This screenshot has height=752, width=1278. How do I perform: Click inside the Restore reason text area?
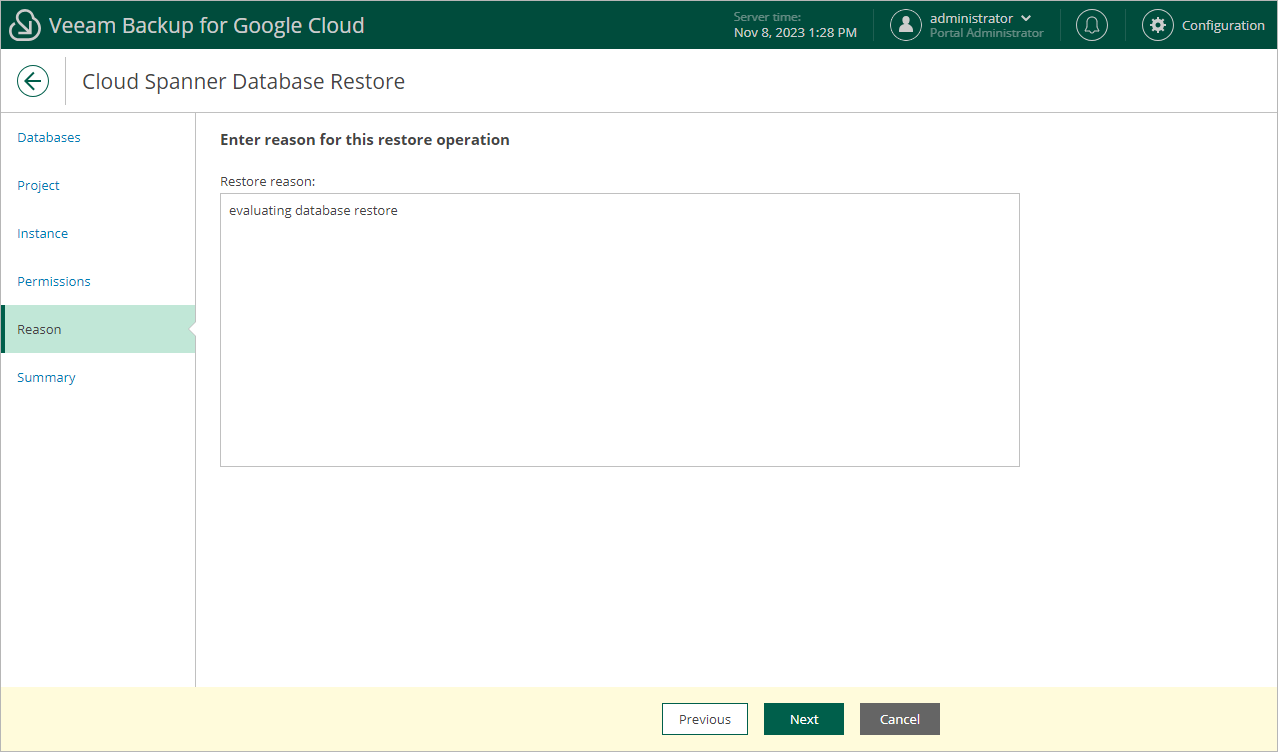point(620,330)
